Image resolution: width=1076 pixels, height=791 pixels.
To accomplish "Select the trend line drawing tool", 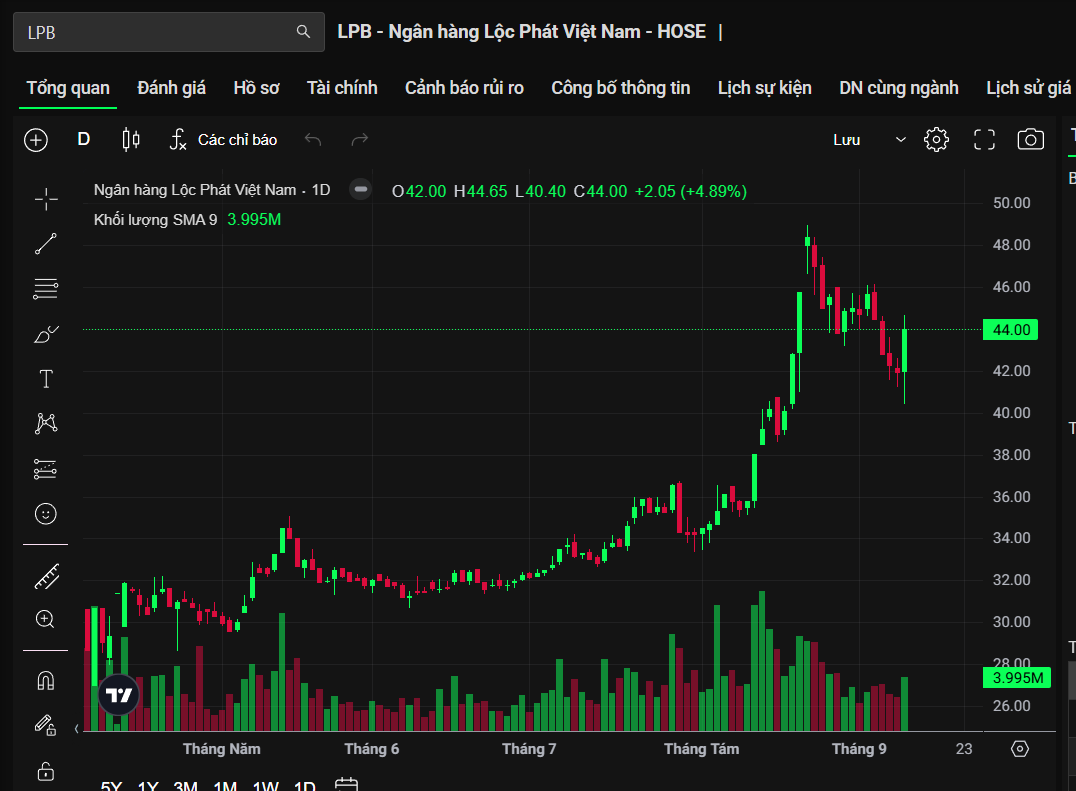I will point(46,244).
